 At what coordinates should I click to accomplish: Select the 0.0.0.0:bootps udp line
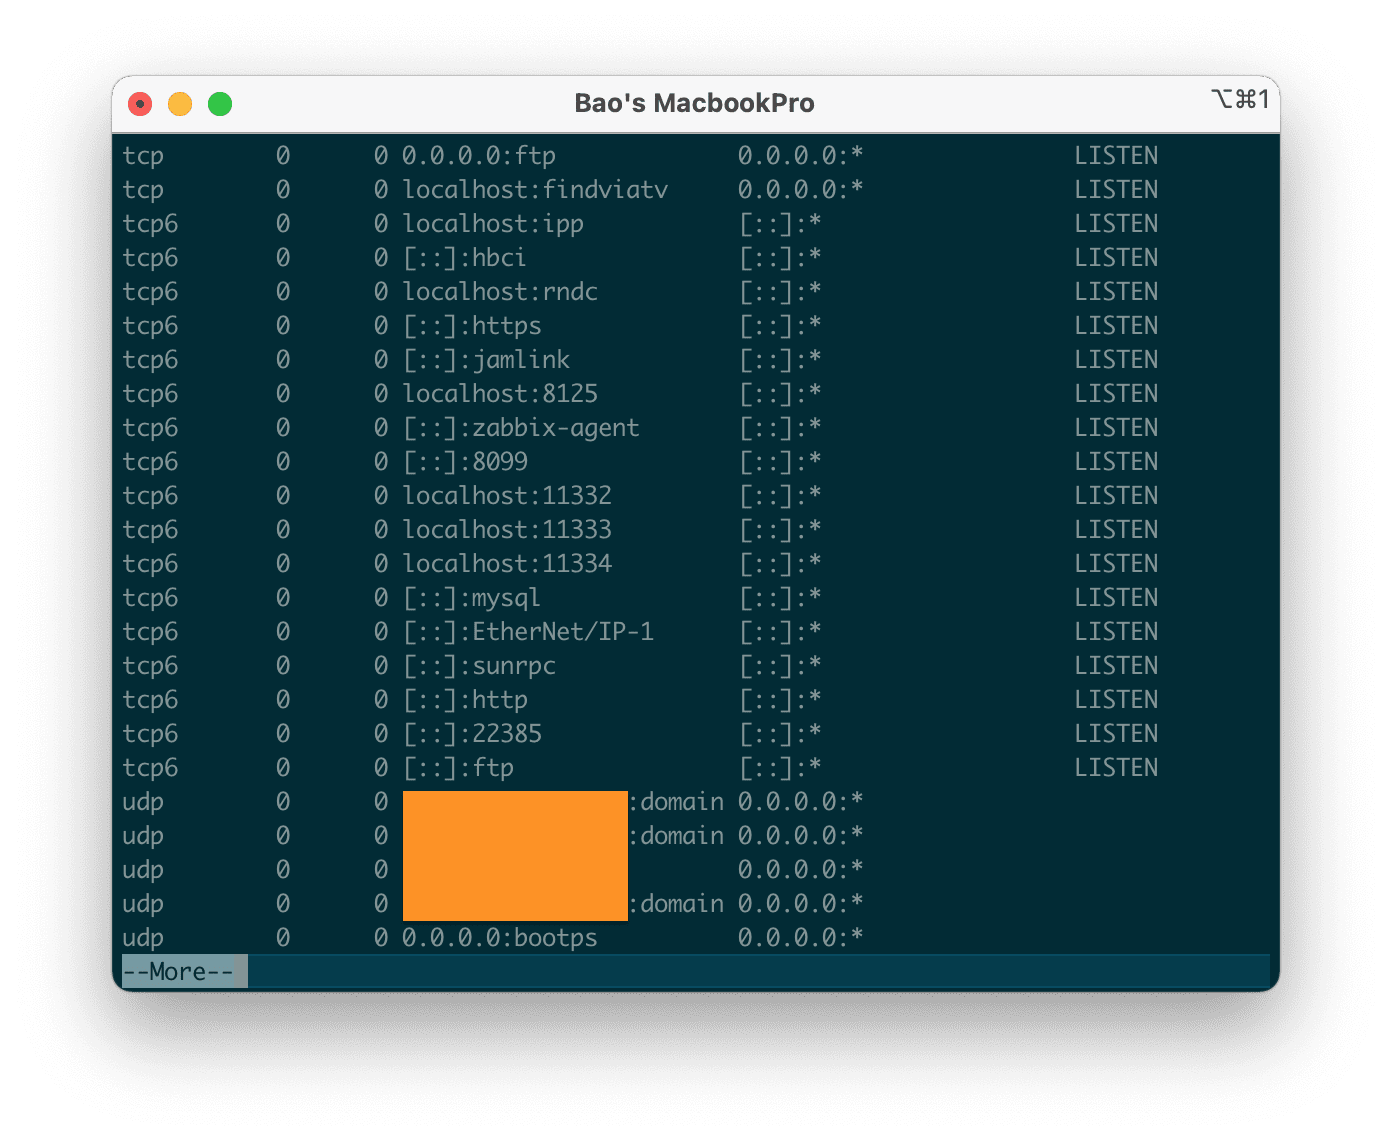[499, 938]
